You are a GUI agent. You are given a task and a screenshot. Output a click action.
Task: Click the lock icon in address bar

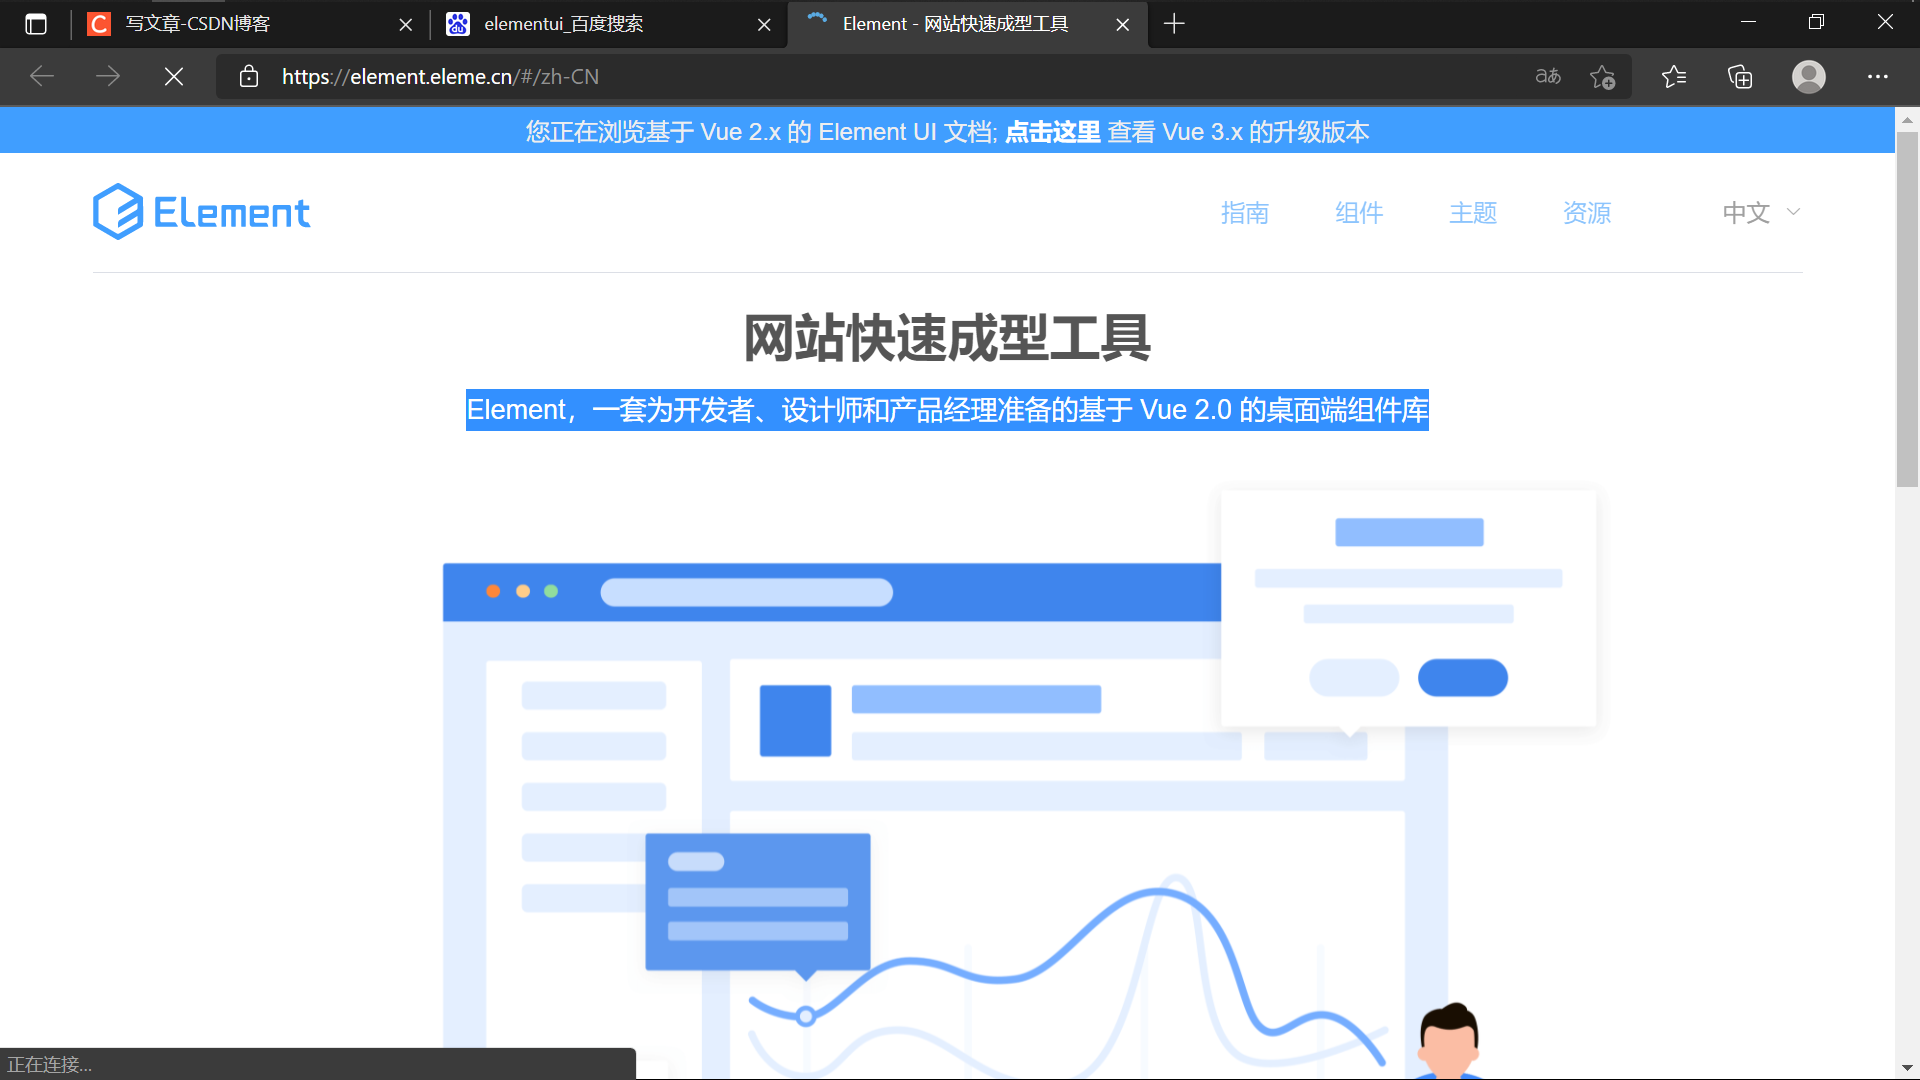(x=249, y=76)
